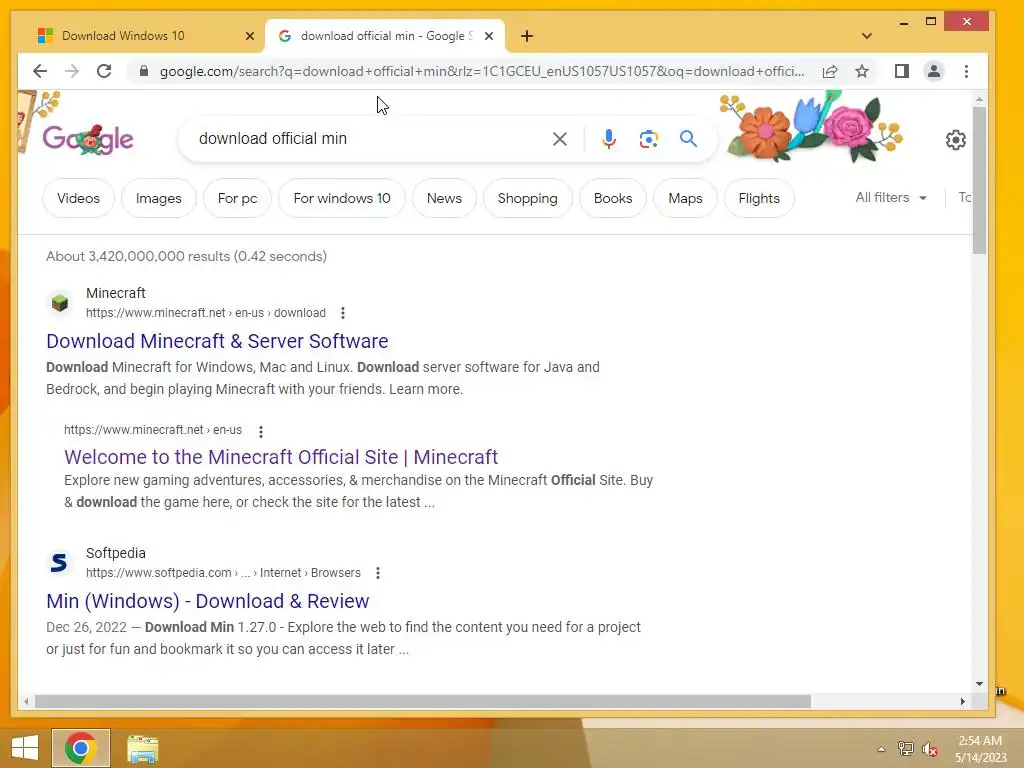Open Download Minecraft & Server Software link
Viewport: 1024px width, 768px height.
(217, 341)
